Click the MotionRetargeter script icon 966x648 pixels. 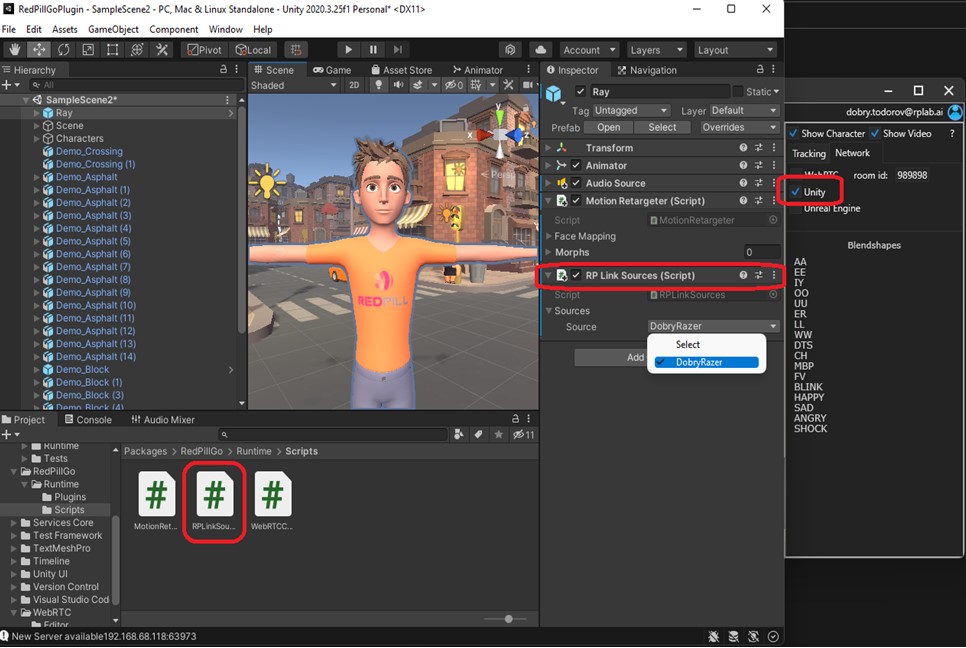pos(156,495)
